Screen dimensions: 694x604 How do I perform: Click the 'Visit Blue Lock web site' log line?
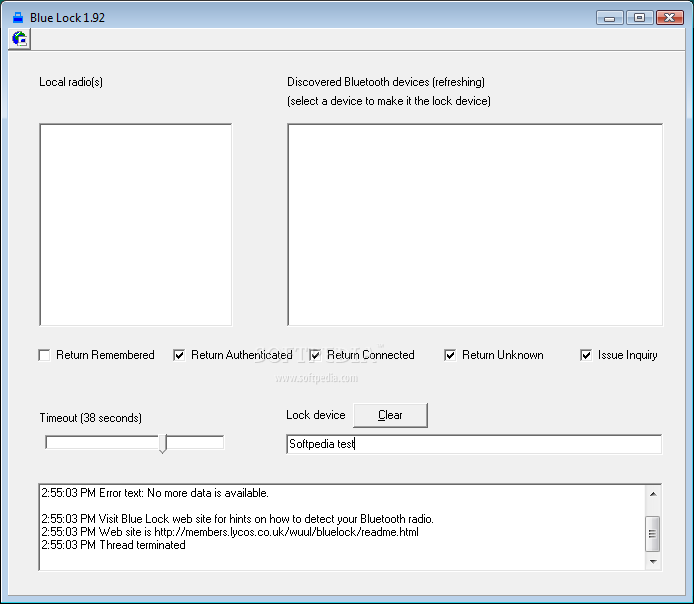click(237, 519)
